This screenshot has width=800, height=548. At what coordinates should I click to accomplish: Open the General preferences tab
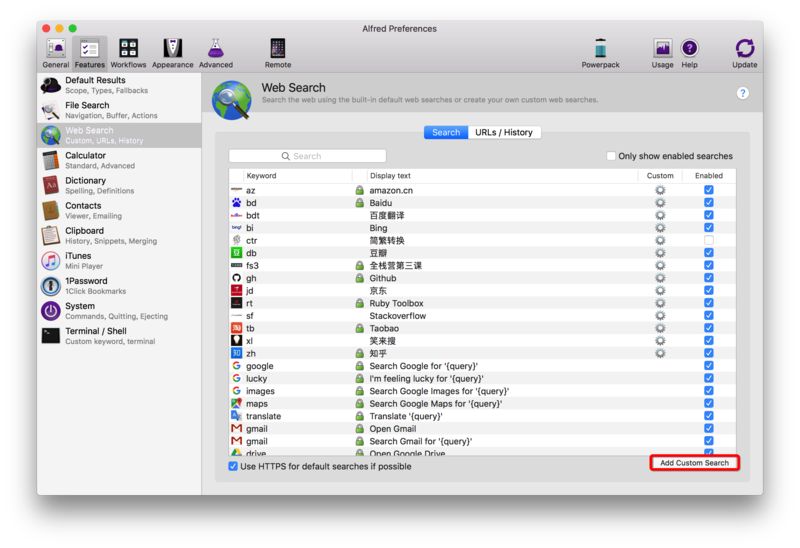pos(56,53)
